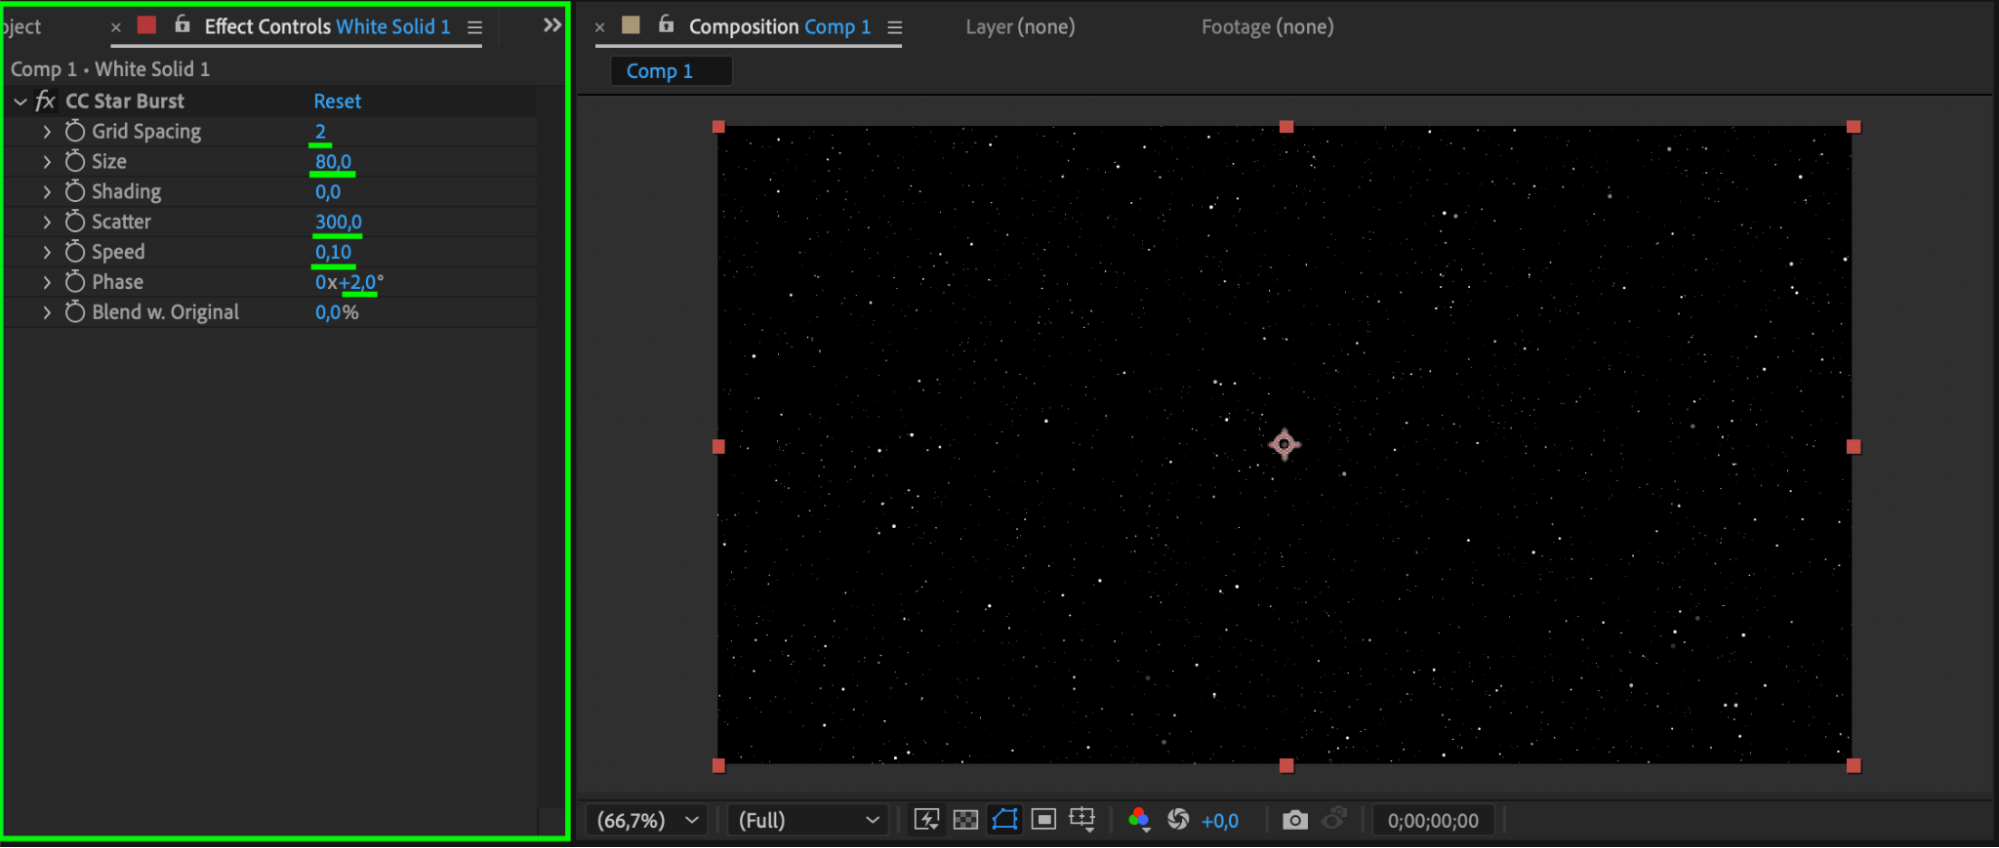Click Reset for CC Star Burst
Image resolution: width=1999 pixels, height=848 pixels.
pyautogui.click(x=337, y=101)
